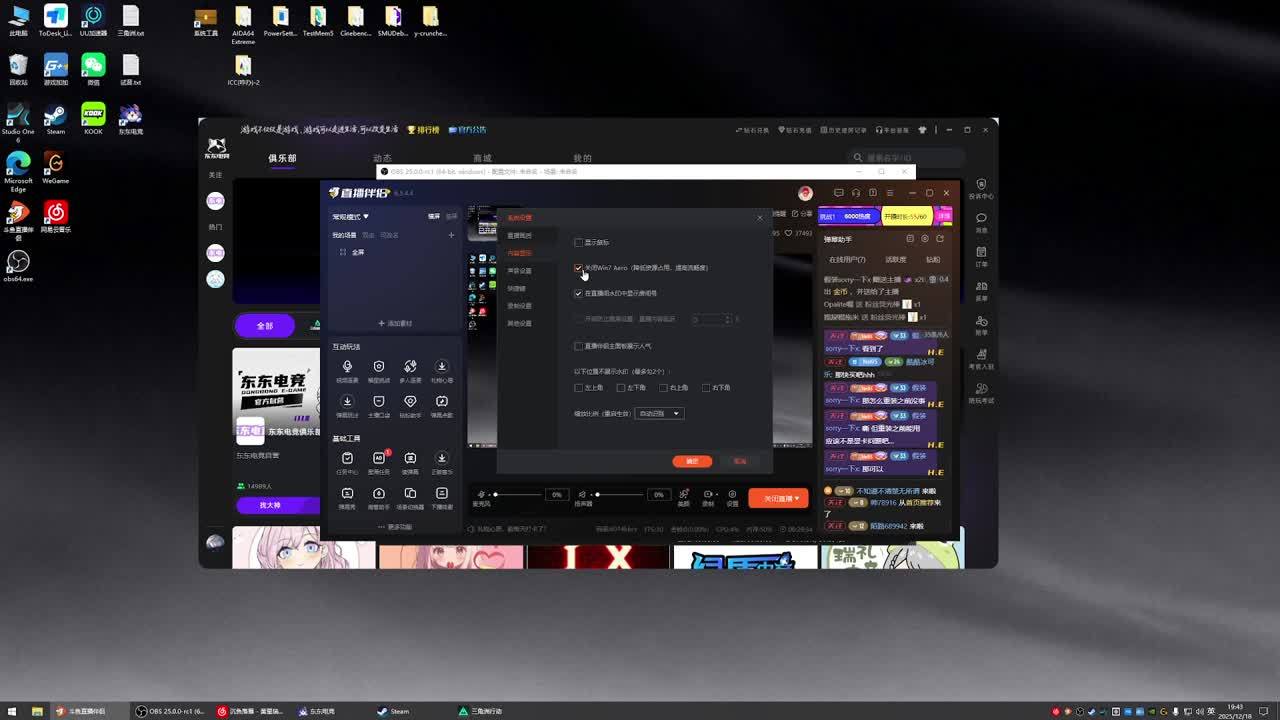Open the 关闭直播 button dropdown arrow
The width and height of the screenshot is (1280, 720).
coord(797,498)
